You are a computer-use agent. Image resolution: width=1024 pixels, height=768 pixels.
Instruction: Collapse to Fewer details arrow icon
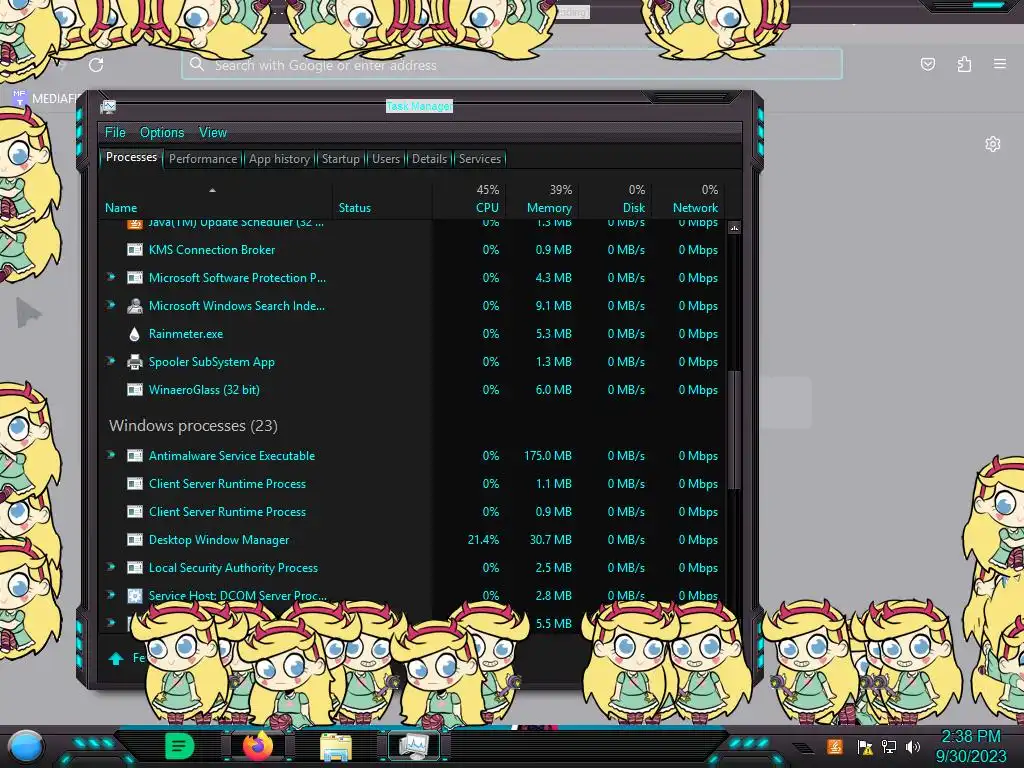(x=116, y=658)
